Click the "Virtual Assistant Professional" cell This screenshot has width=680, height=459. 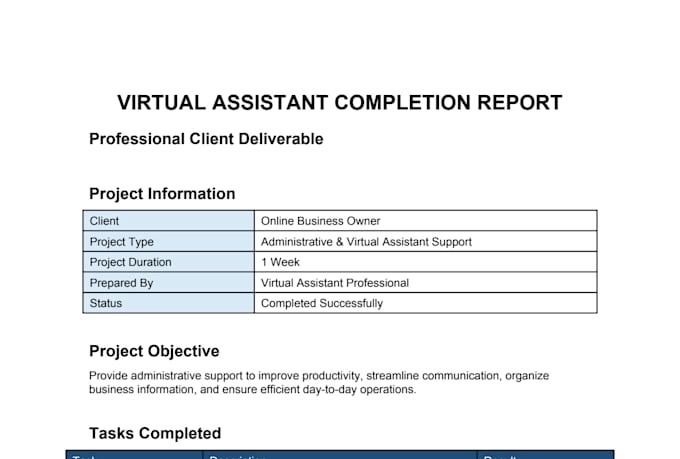tap(425, 282)
